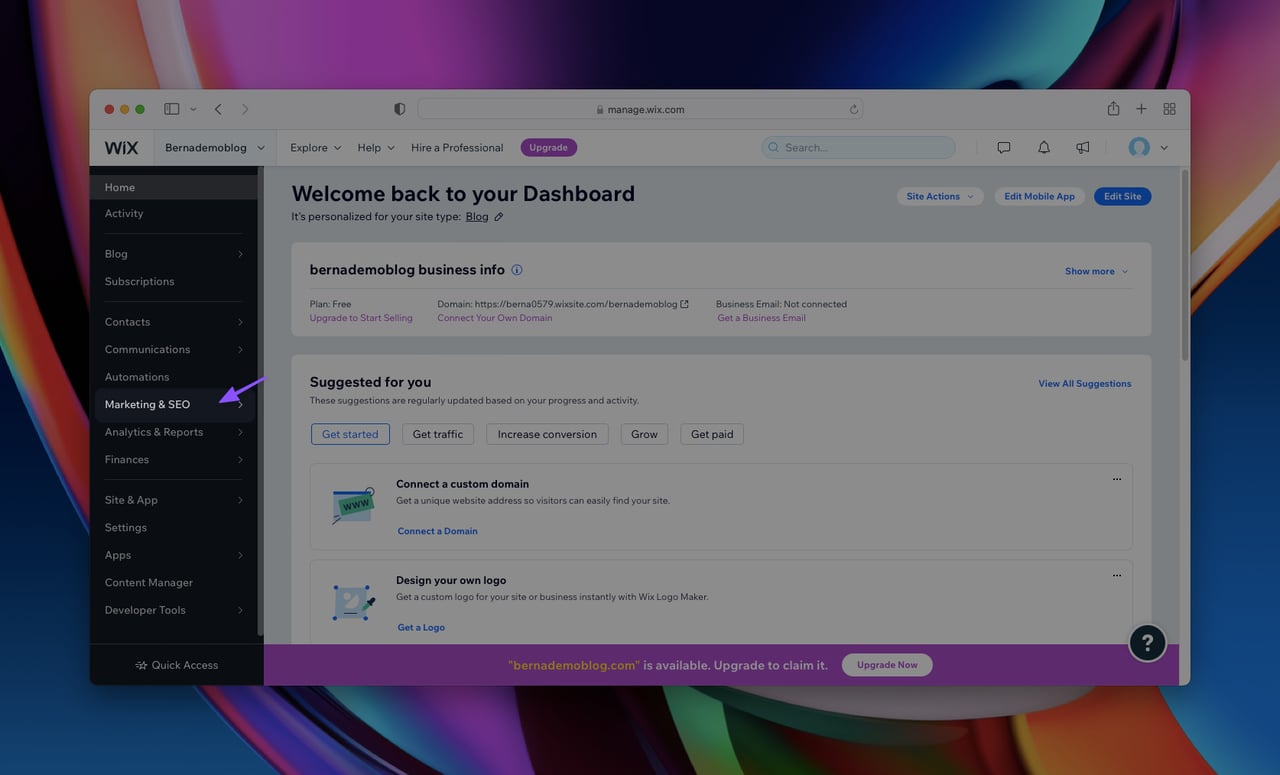
Task: Open the help question mark button
Action: point(1147,642)
